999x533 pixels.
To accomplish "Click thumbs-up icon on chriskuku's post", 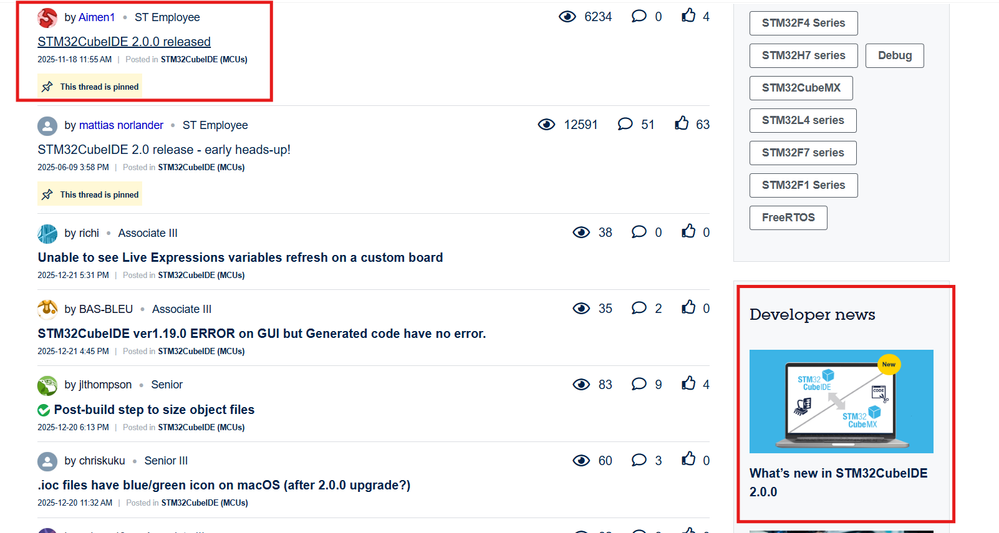I will coord(688,458).
